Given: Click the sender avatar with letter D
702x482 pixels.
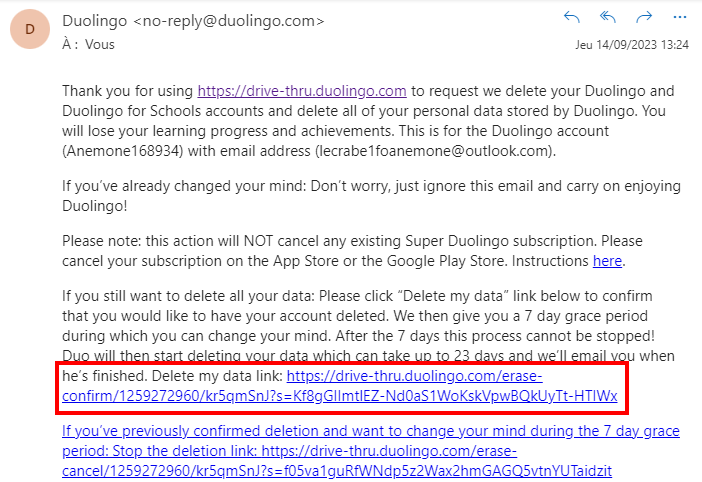Looking at the screenshot, I should pyautogui.click(x=30, y=29).
